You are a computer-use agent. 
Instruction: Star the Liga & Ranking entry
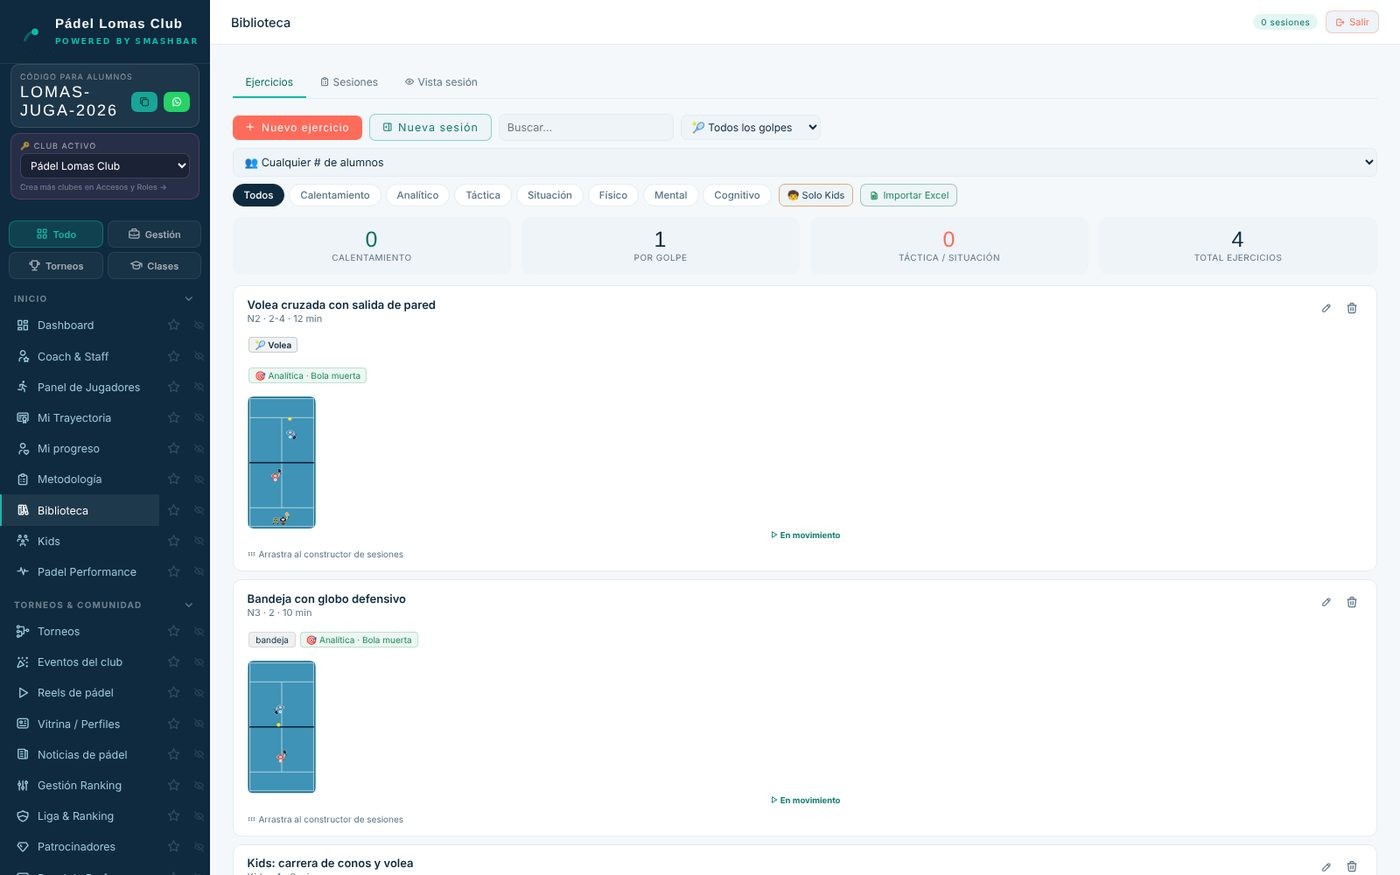pos(173,816)
